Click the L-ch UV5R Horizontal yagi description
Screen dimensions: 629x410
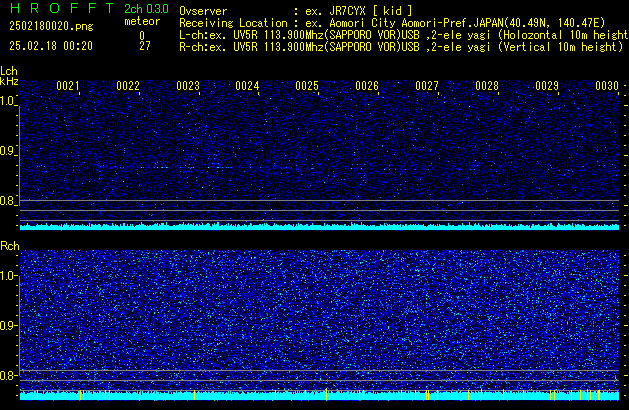[404, 35]
